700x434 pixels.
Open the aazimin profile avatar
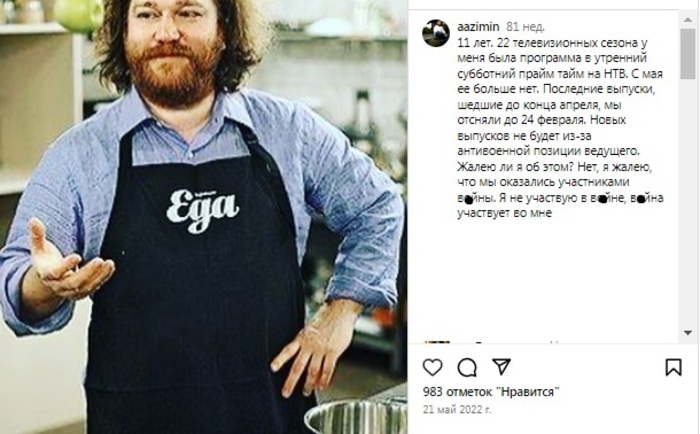pyautogui.click(x=436, y=33)
